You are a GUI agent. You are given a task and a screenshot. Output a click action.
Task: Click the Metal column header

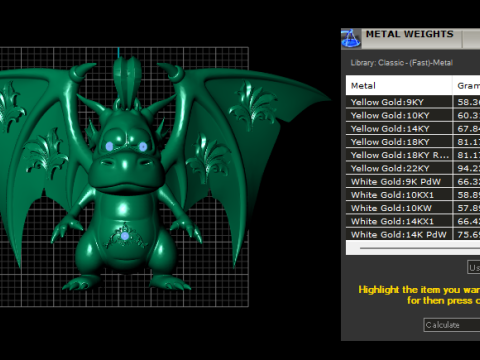click(399, 85)
